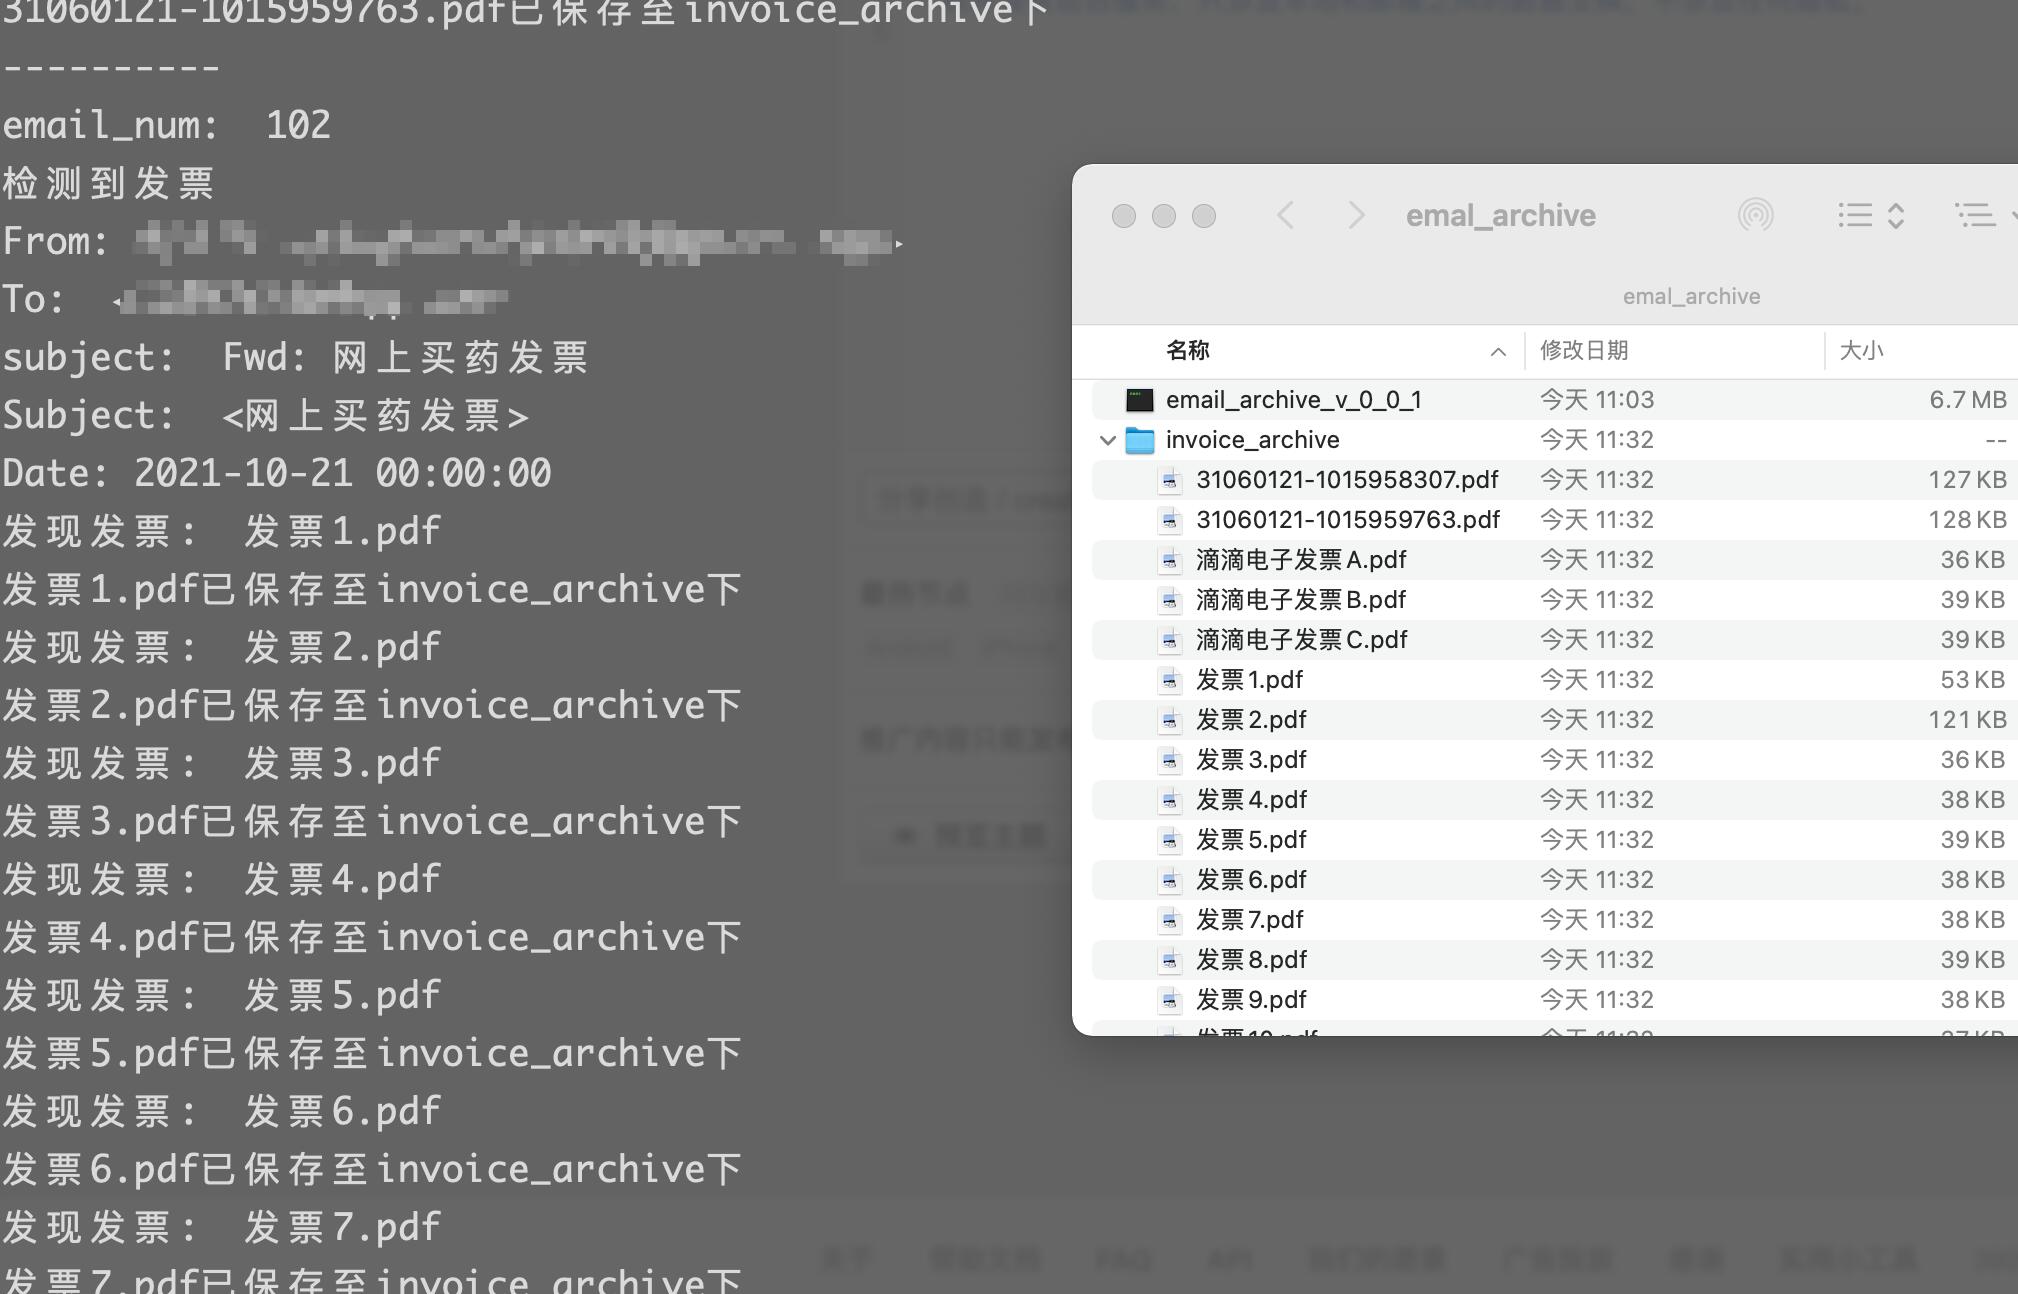This screenshot has height=1294, width=2018.
Task: Select the 滴滴电子发票C.pdf row
Action: (x=1301, y=640)
